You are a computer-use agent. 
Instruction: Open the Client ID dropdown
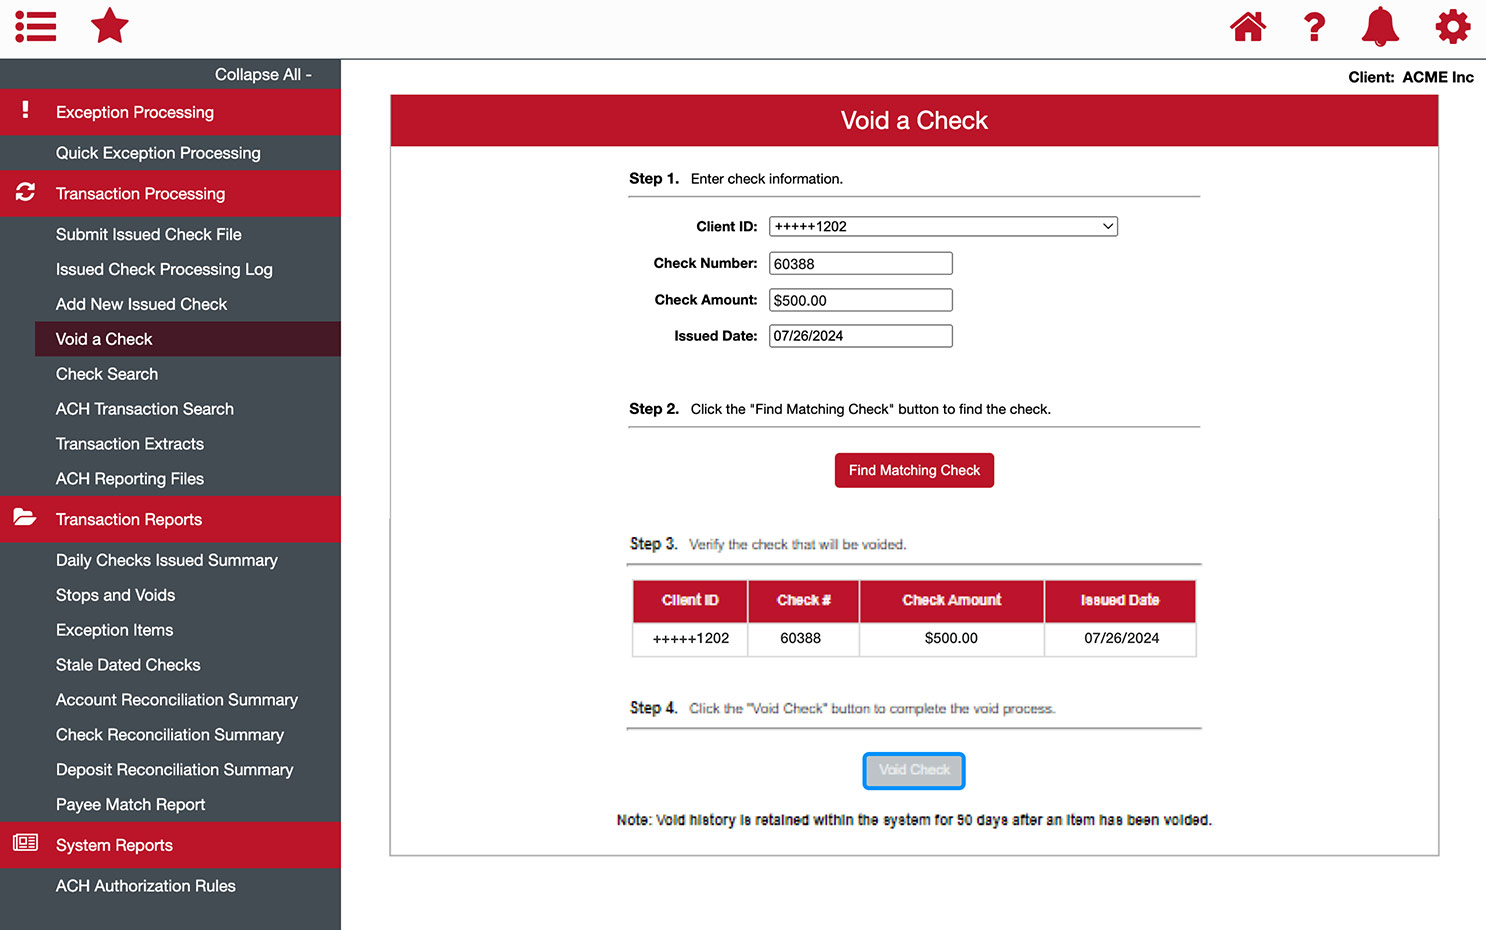tap(943, 227)
